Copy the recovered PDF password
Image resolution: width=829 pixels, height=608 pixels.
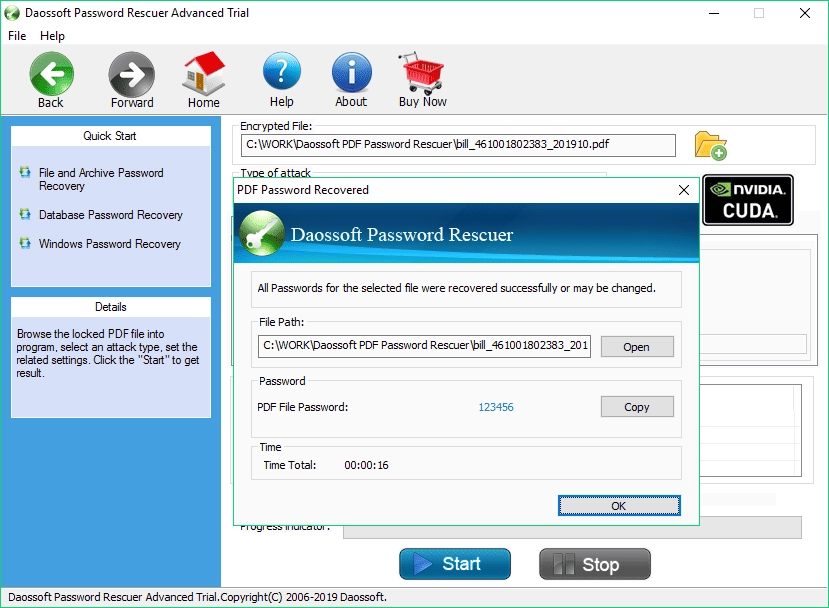637,407
